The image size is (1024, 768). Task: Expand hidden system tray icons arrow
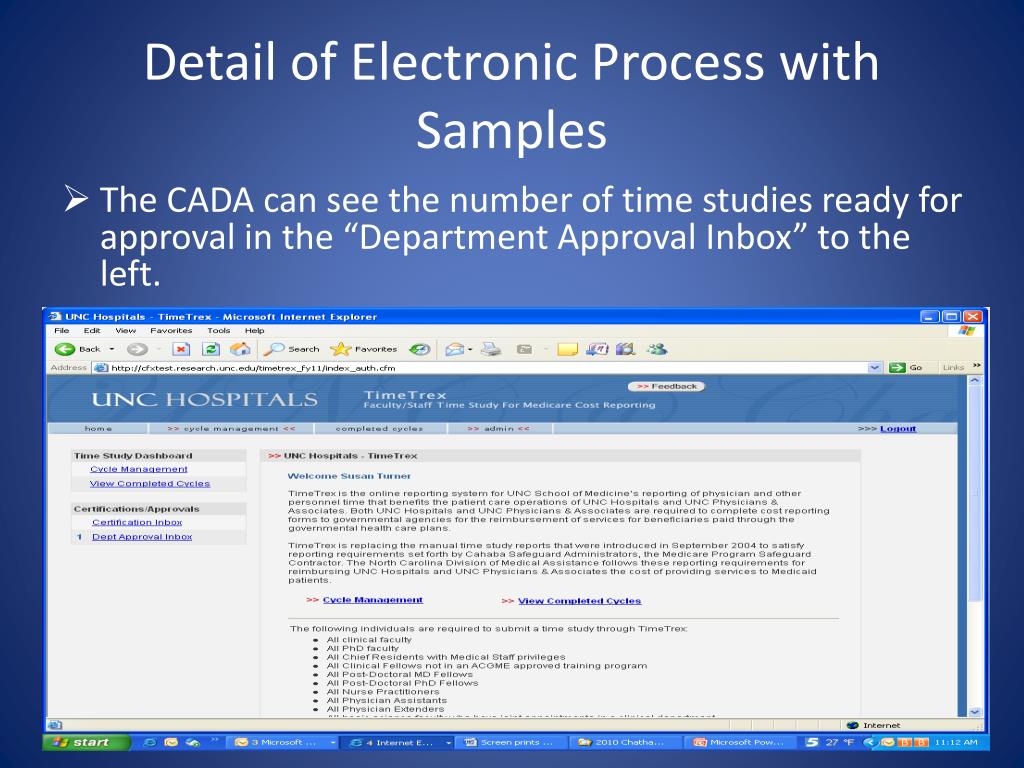click(869, 743)
